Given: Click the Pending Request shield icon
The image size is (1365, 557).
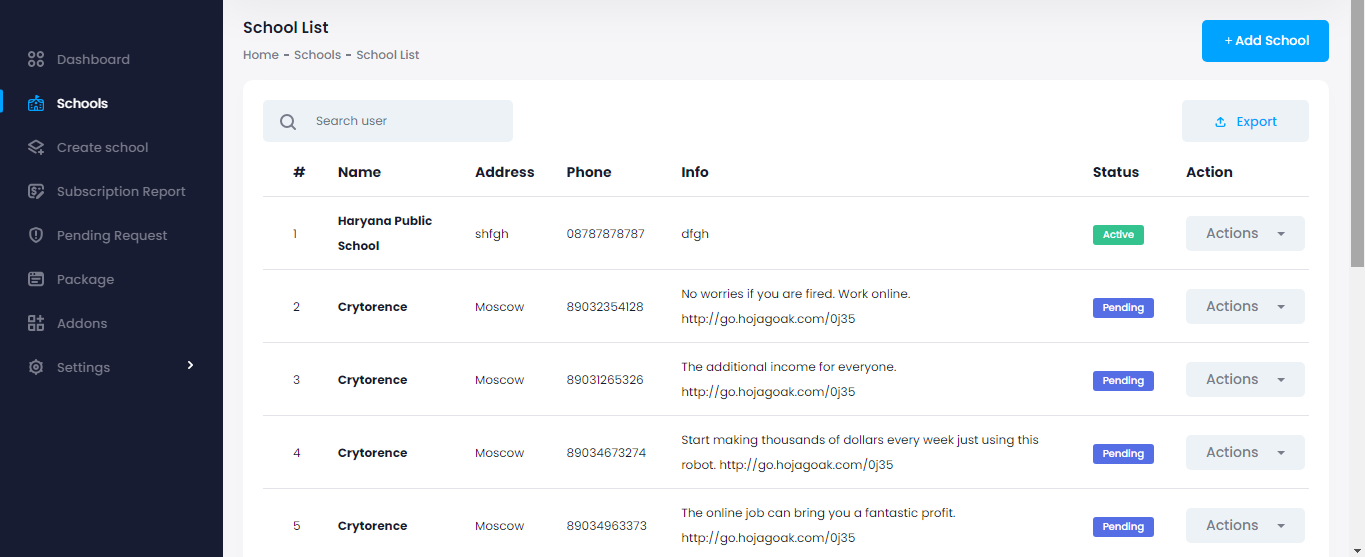Looking at the screenshot, I should [x=36, y=235].
